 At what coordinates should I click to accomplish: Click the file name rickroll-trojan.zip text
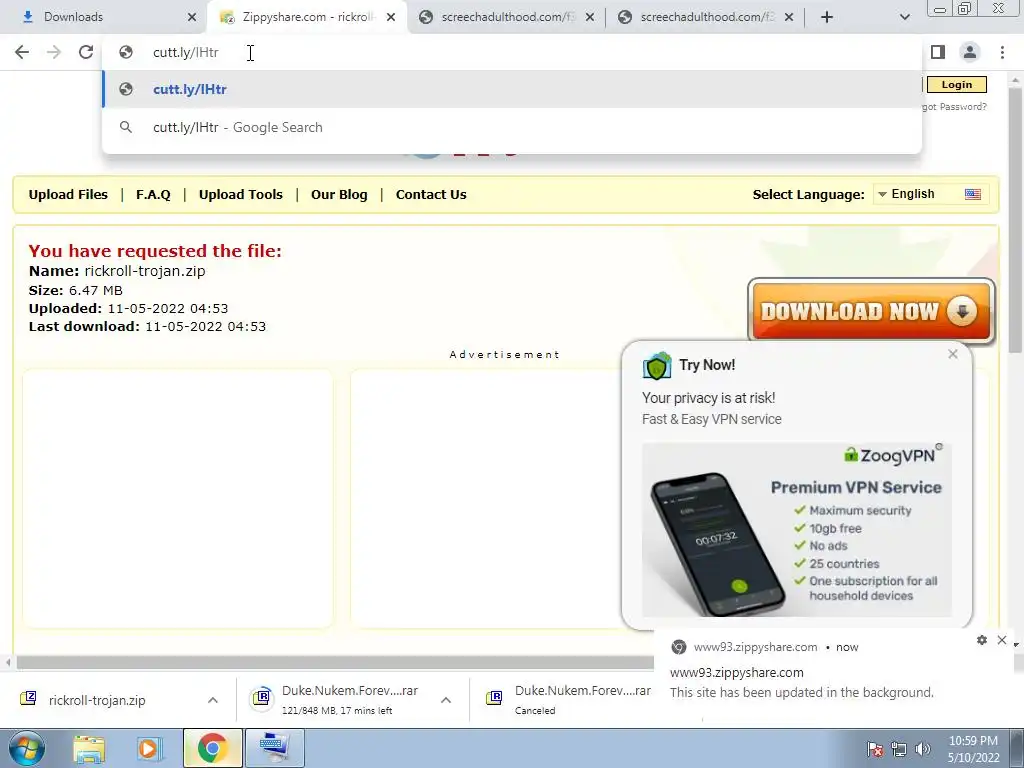click(145, 271)
